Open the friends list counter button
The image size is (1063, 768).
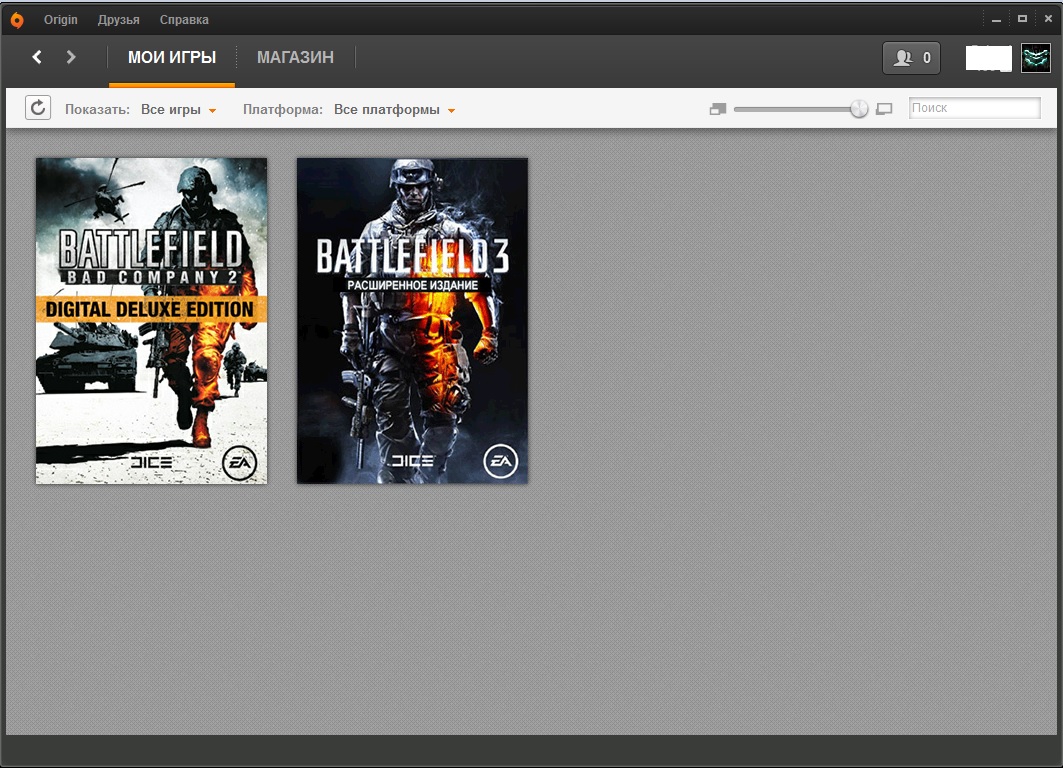pos(911,58)
